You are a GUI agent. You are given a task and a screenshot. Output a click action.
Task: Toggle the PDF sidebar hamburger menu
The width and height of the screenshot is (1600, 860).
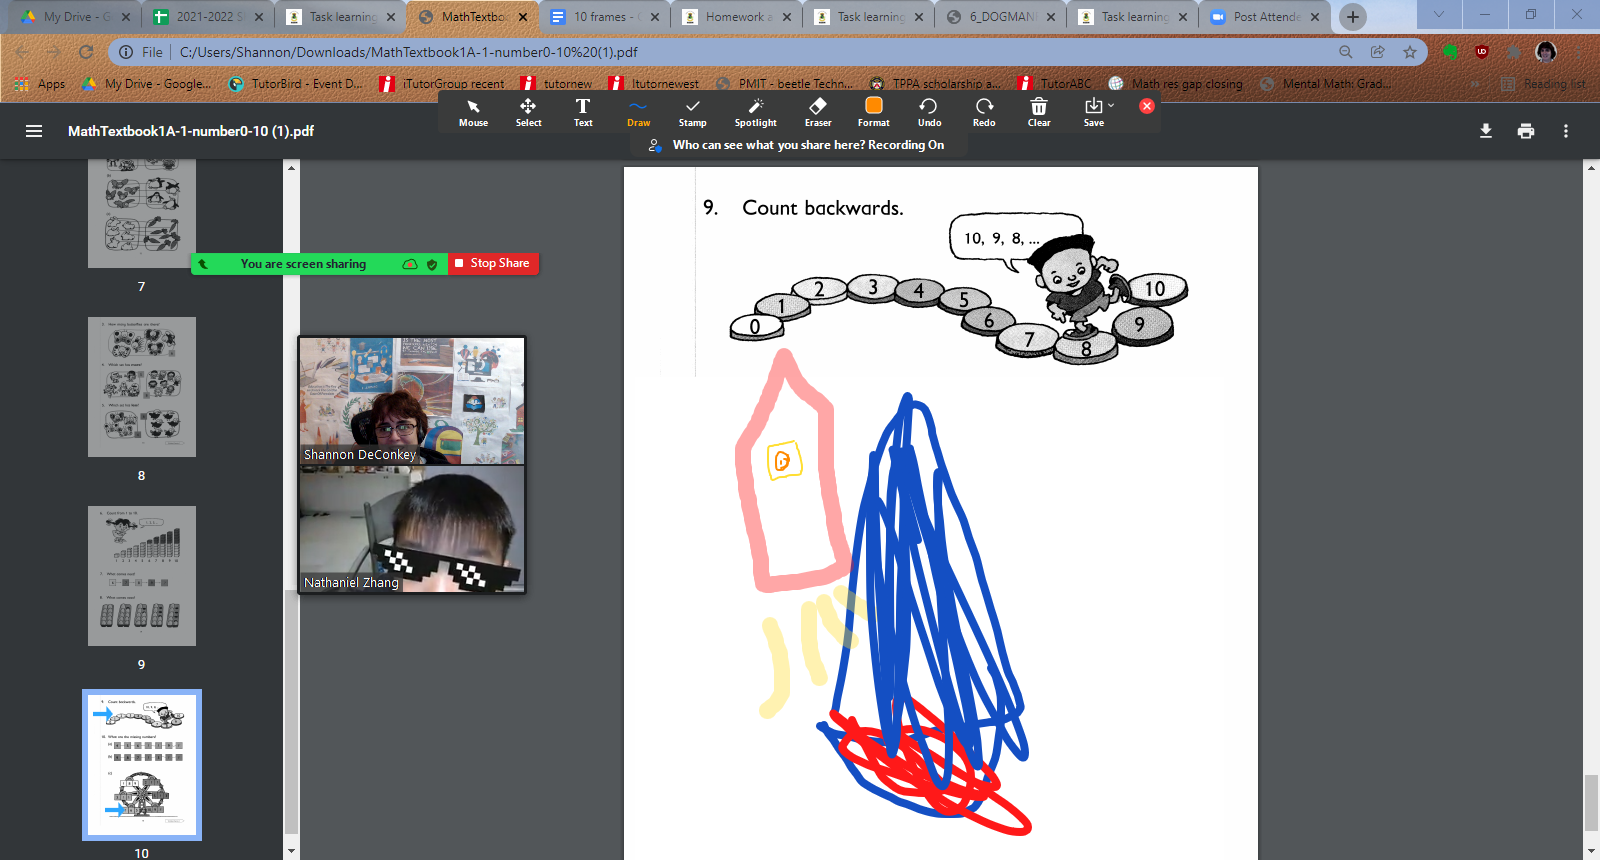click(34, 131)
